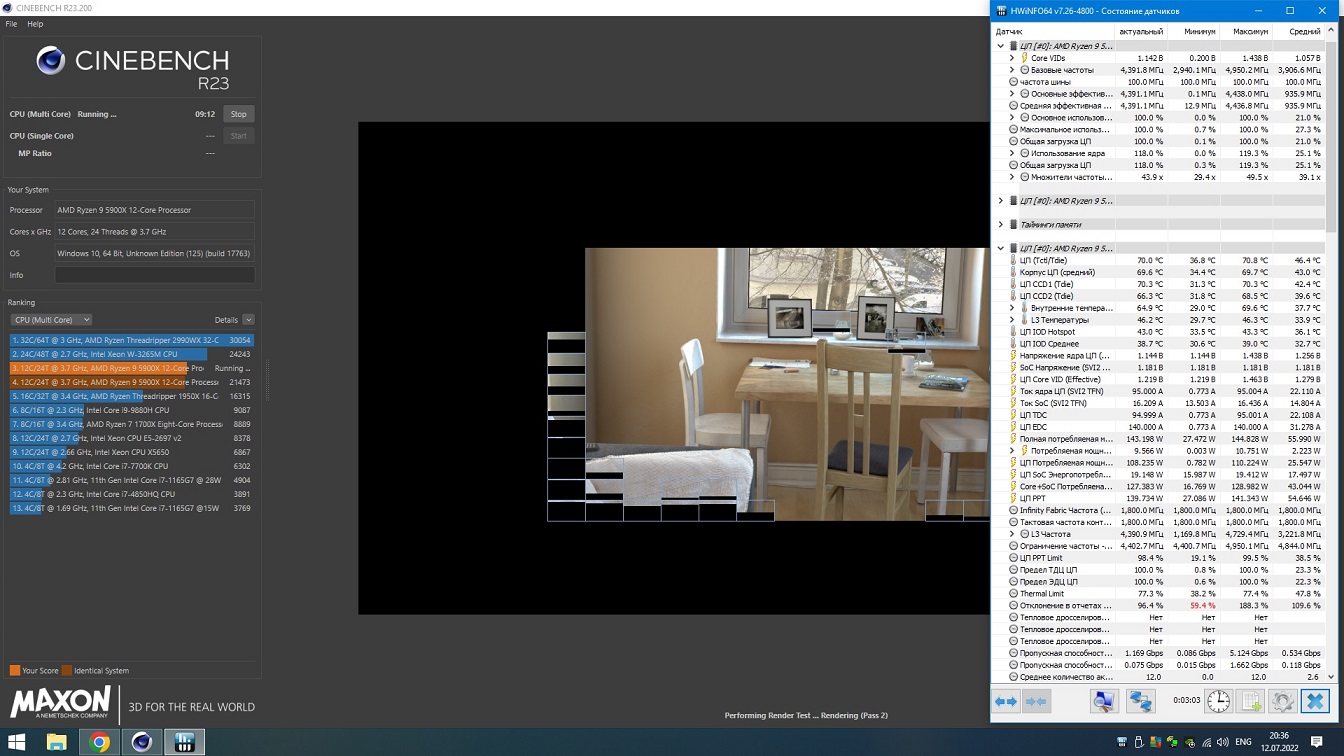
Task: Reset the HWiNFO elapsed-time clock
Action: point(1218,702)
